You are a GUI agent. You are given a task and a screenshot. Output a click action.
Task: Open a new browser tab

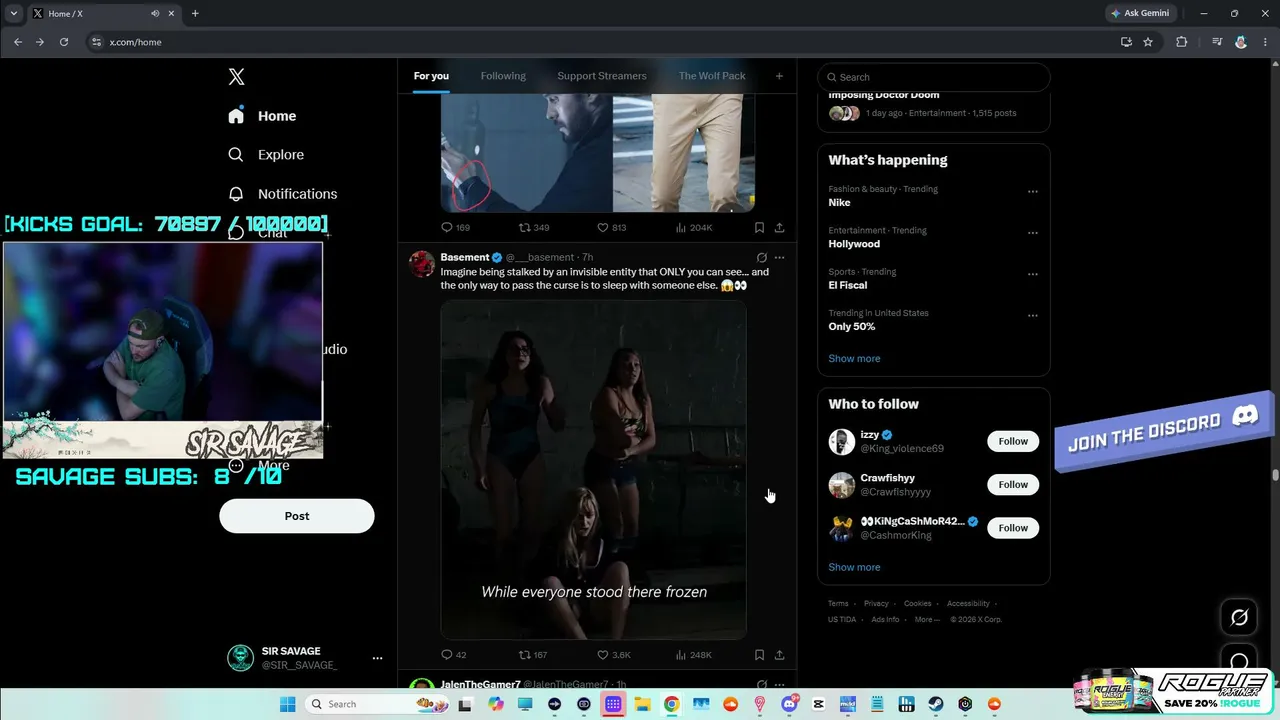[195, 13]
